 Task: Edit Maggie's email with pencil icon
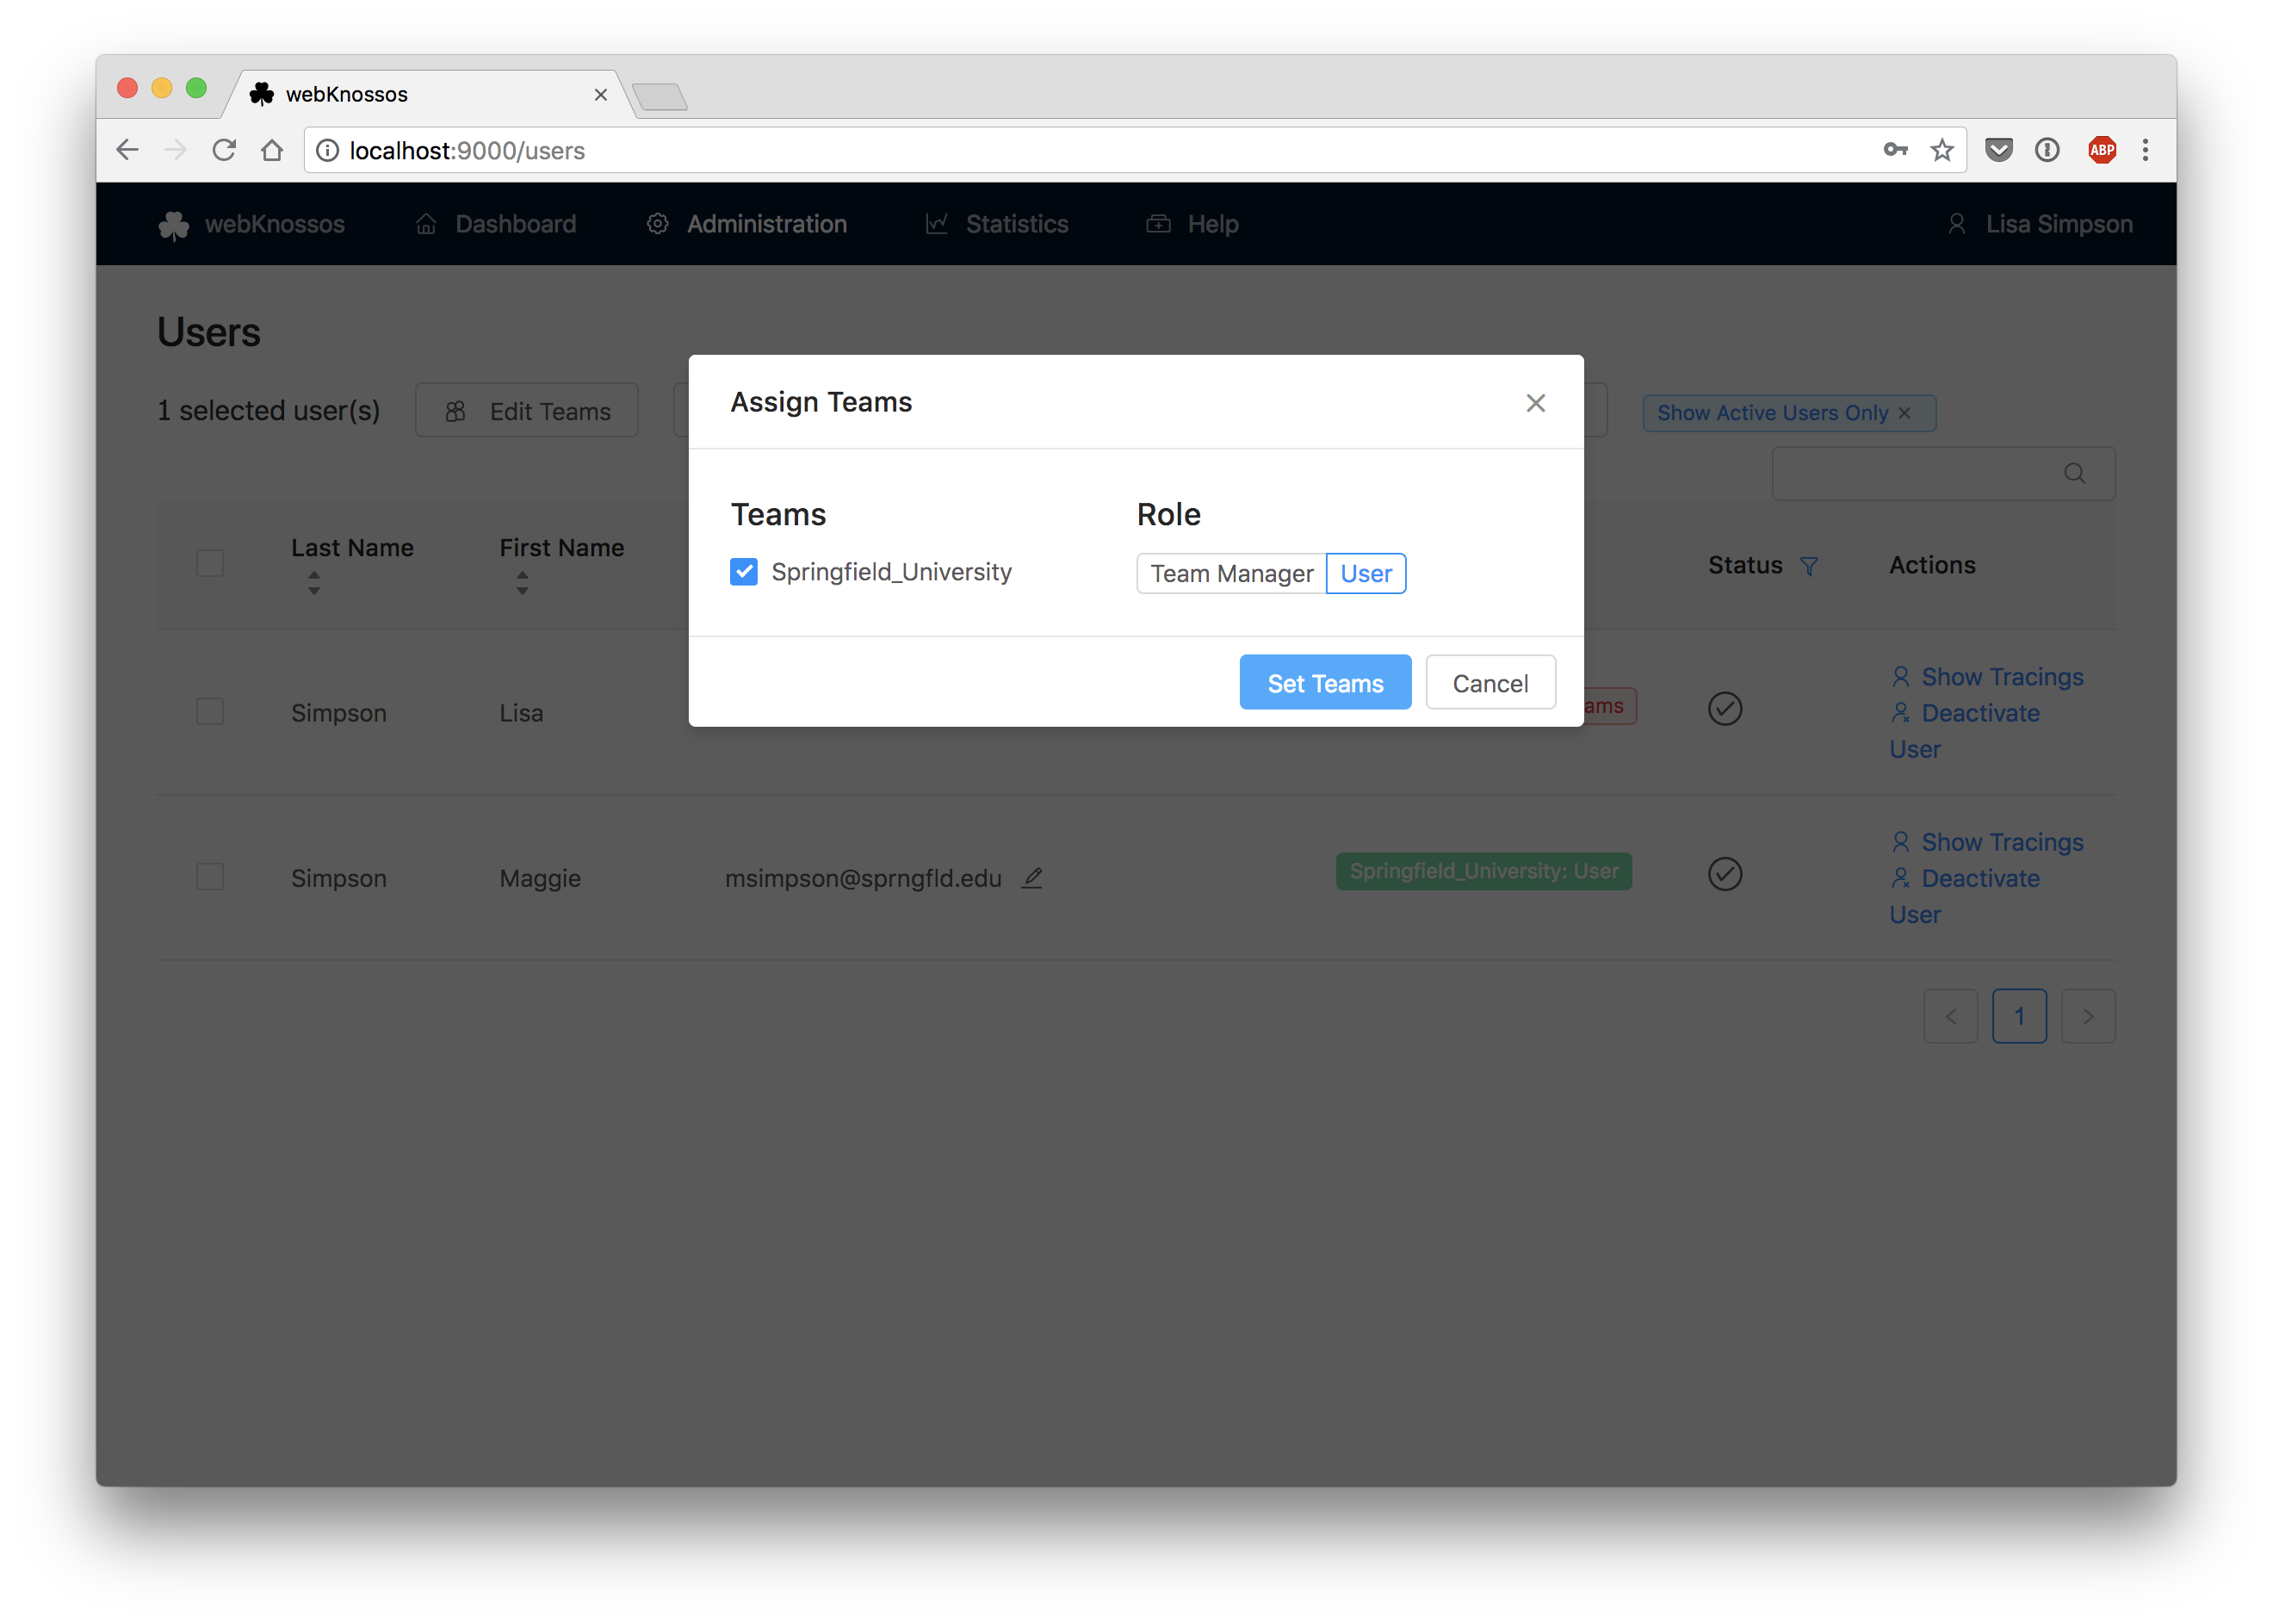[x=1032, y=878]
